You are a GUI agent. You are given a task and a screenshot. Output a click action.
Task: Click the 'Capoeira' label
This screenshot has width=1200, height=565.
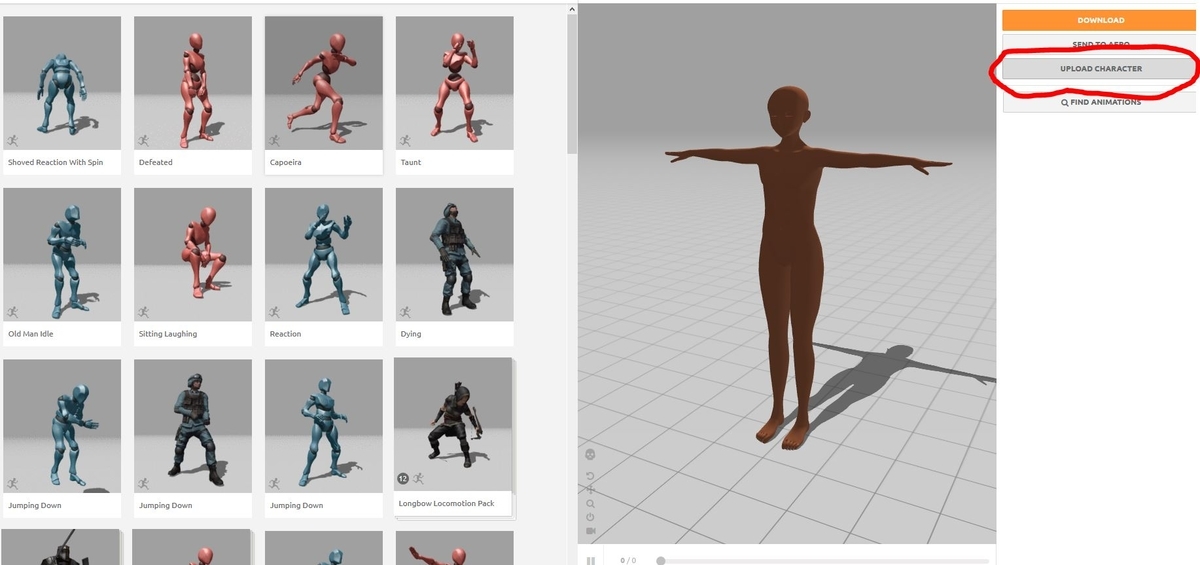point(286,162)
